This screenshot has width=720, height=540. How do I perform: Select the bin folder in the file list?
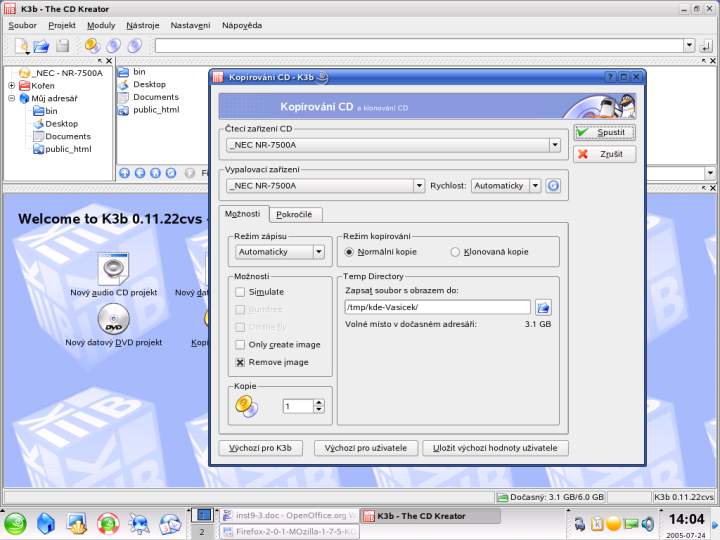tap(131, 72)
